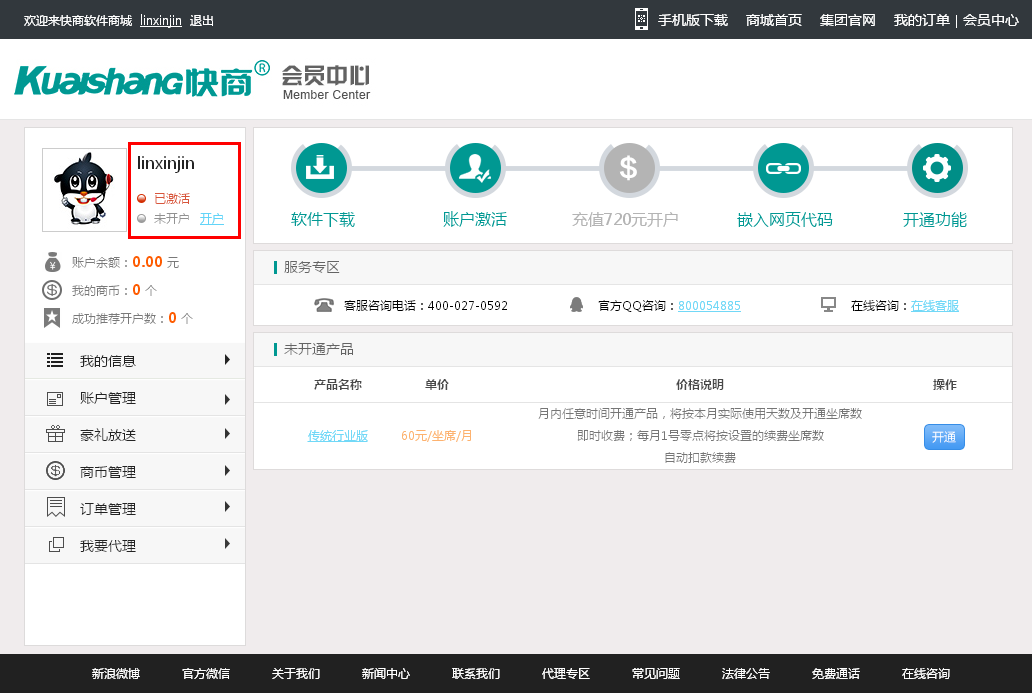Image resolution: width=1032 pixels, height=693 pixels.
Task: Click 退出 to log out
Action: tap(201, 20)
